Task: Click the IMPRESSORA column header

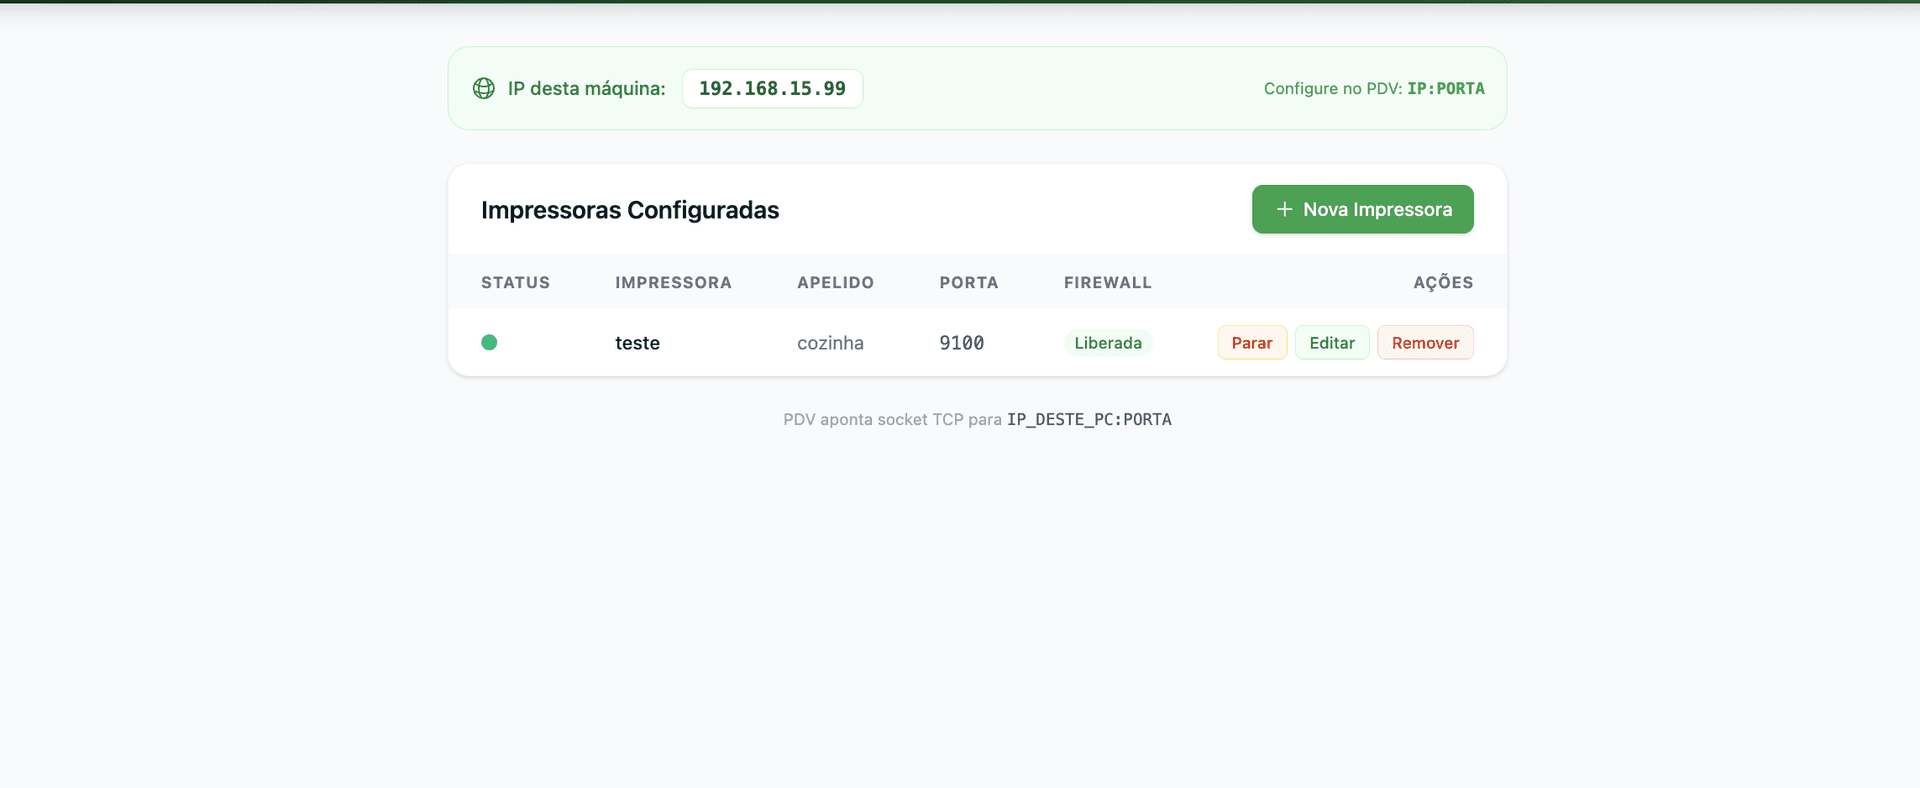Action: [x=673, y=283]
